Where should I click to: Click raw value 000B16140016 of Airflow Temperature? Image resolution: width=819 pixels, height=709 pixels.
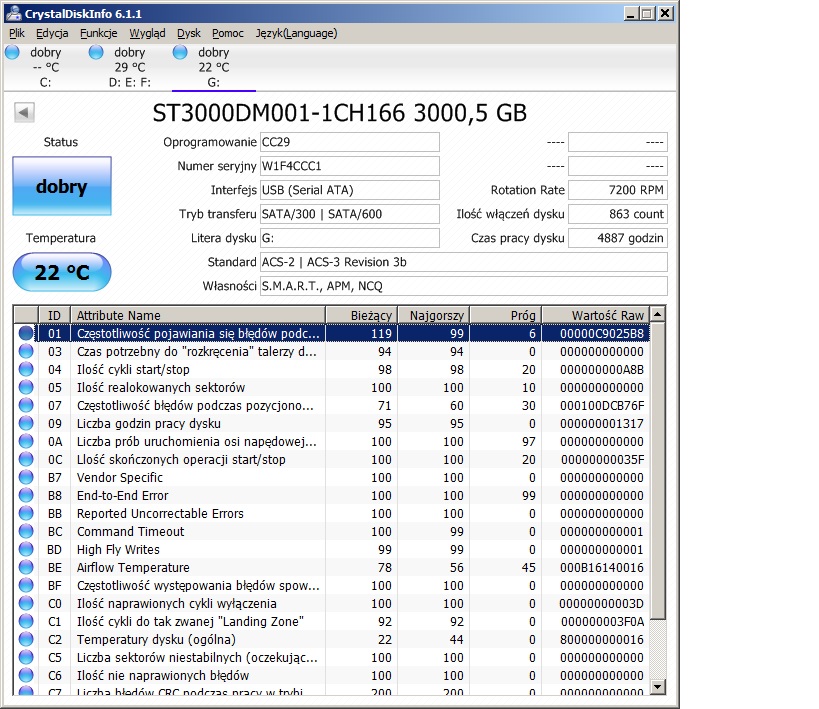[602, 567]
